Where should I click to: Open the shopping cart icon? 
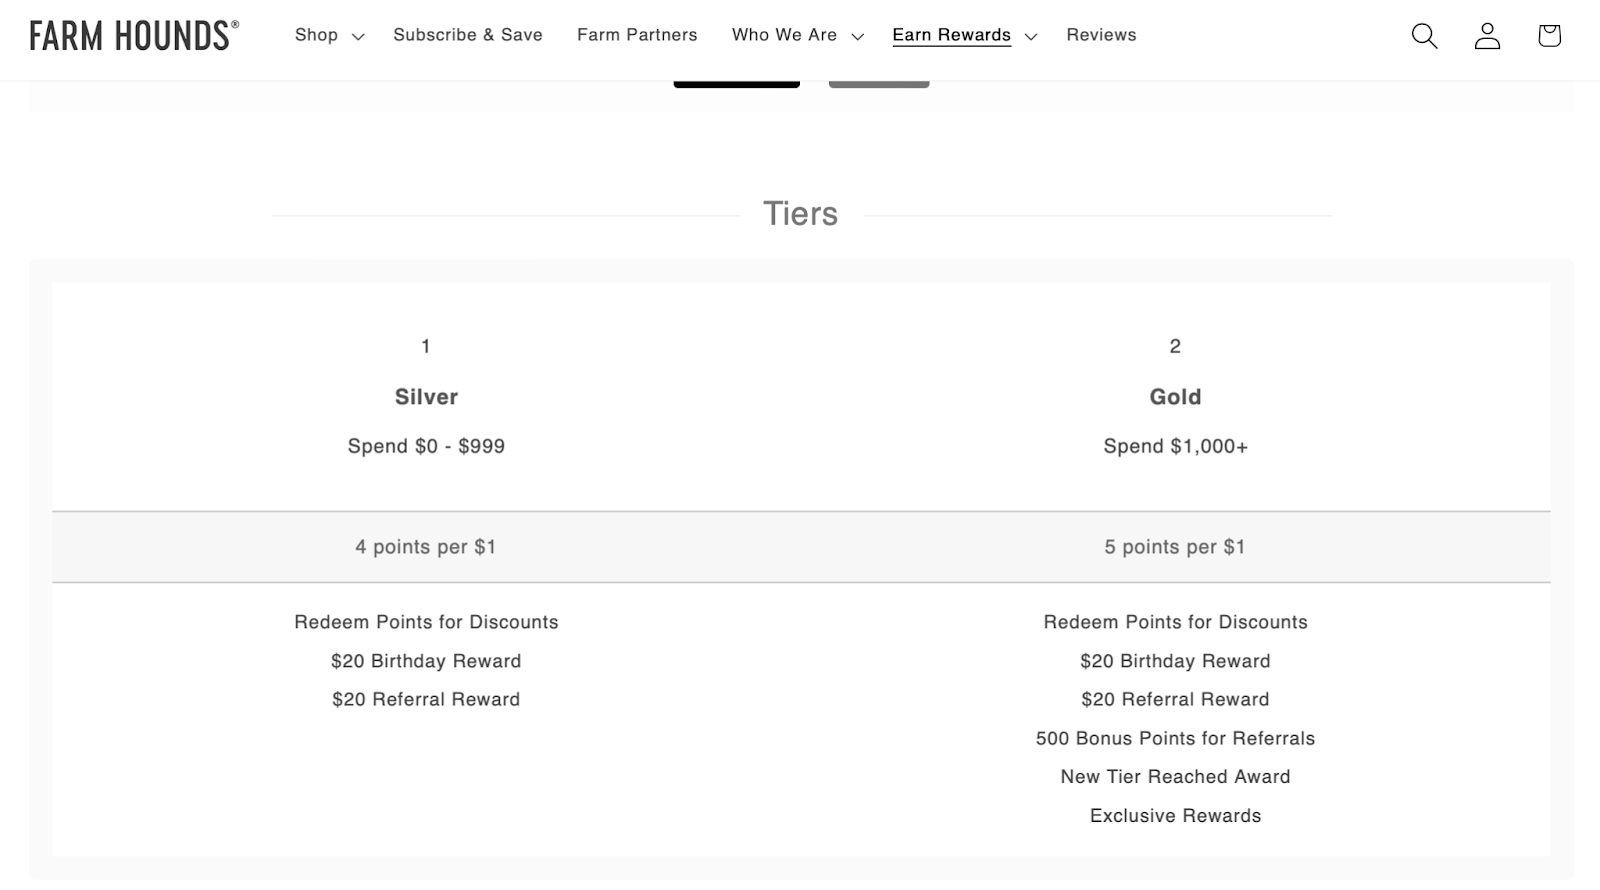tap(1549, 36)
